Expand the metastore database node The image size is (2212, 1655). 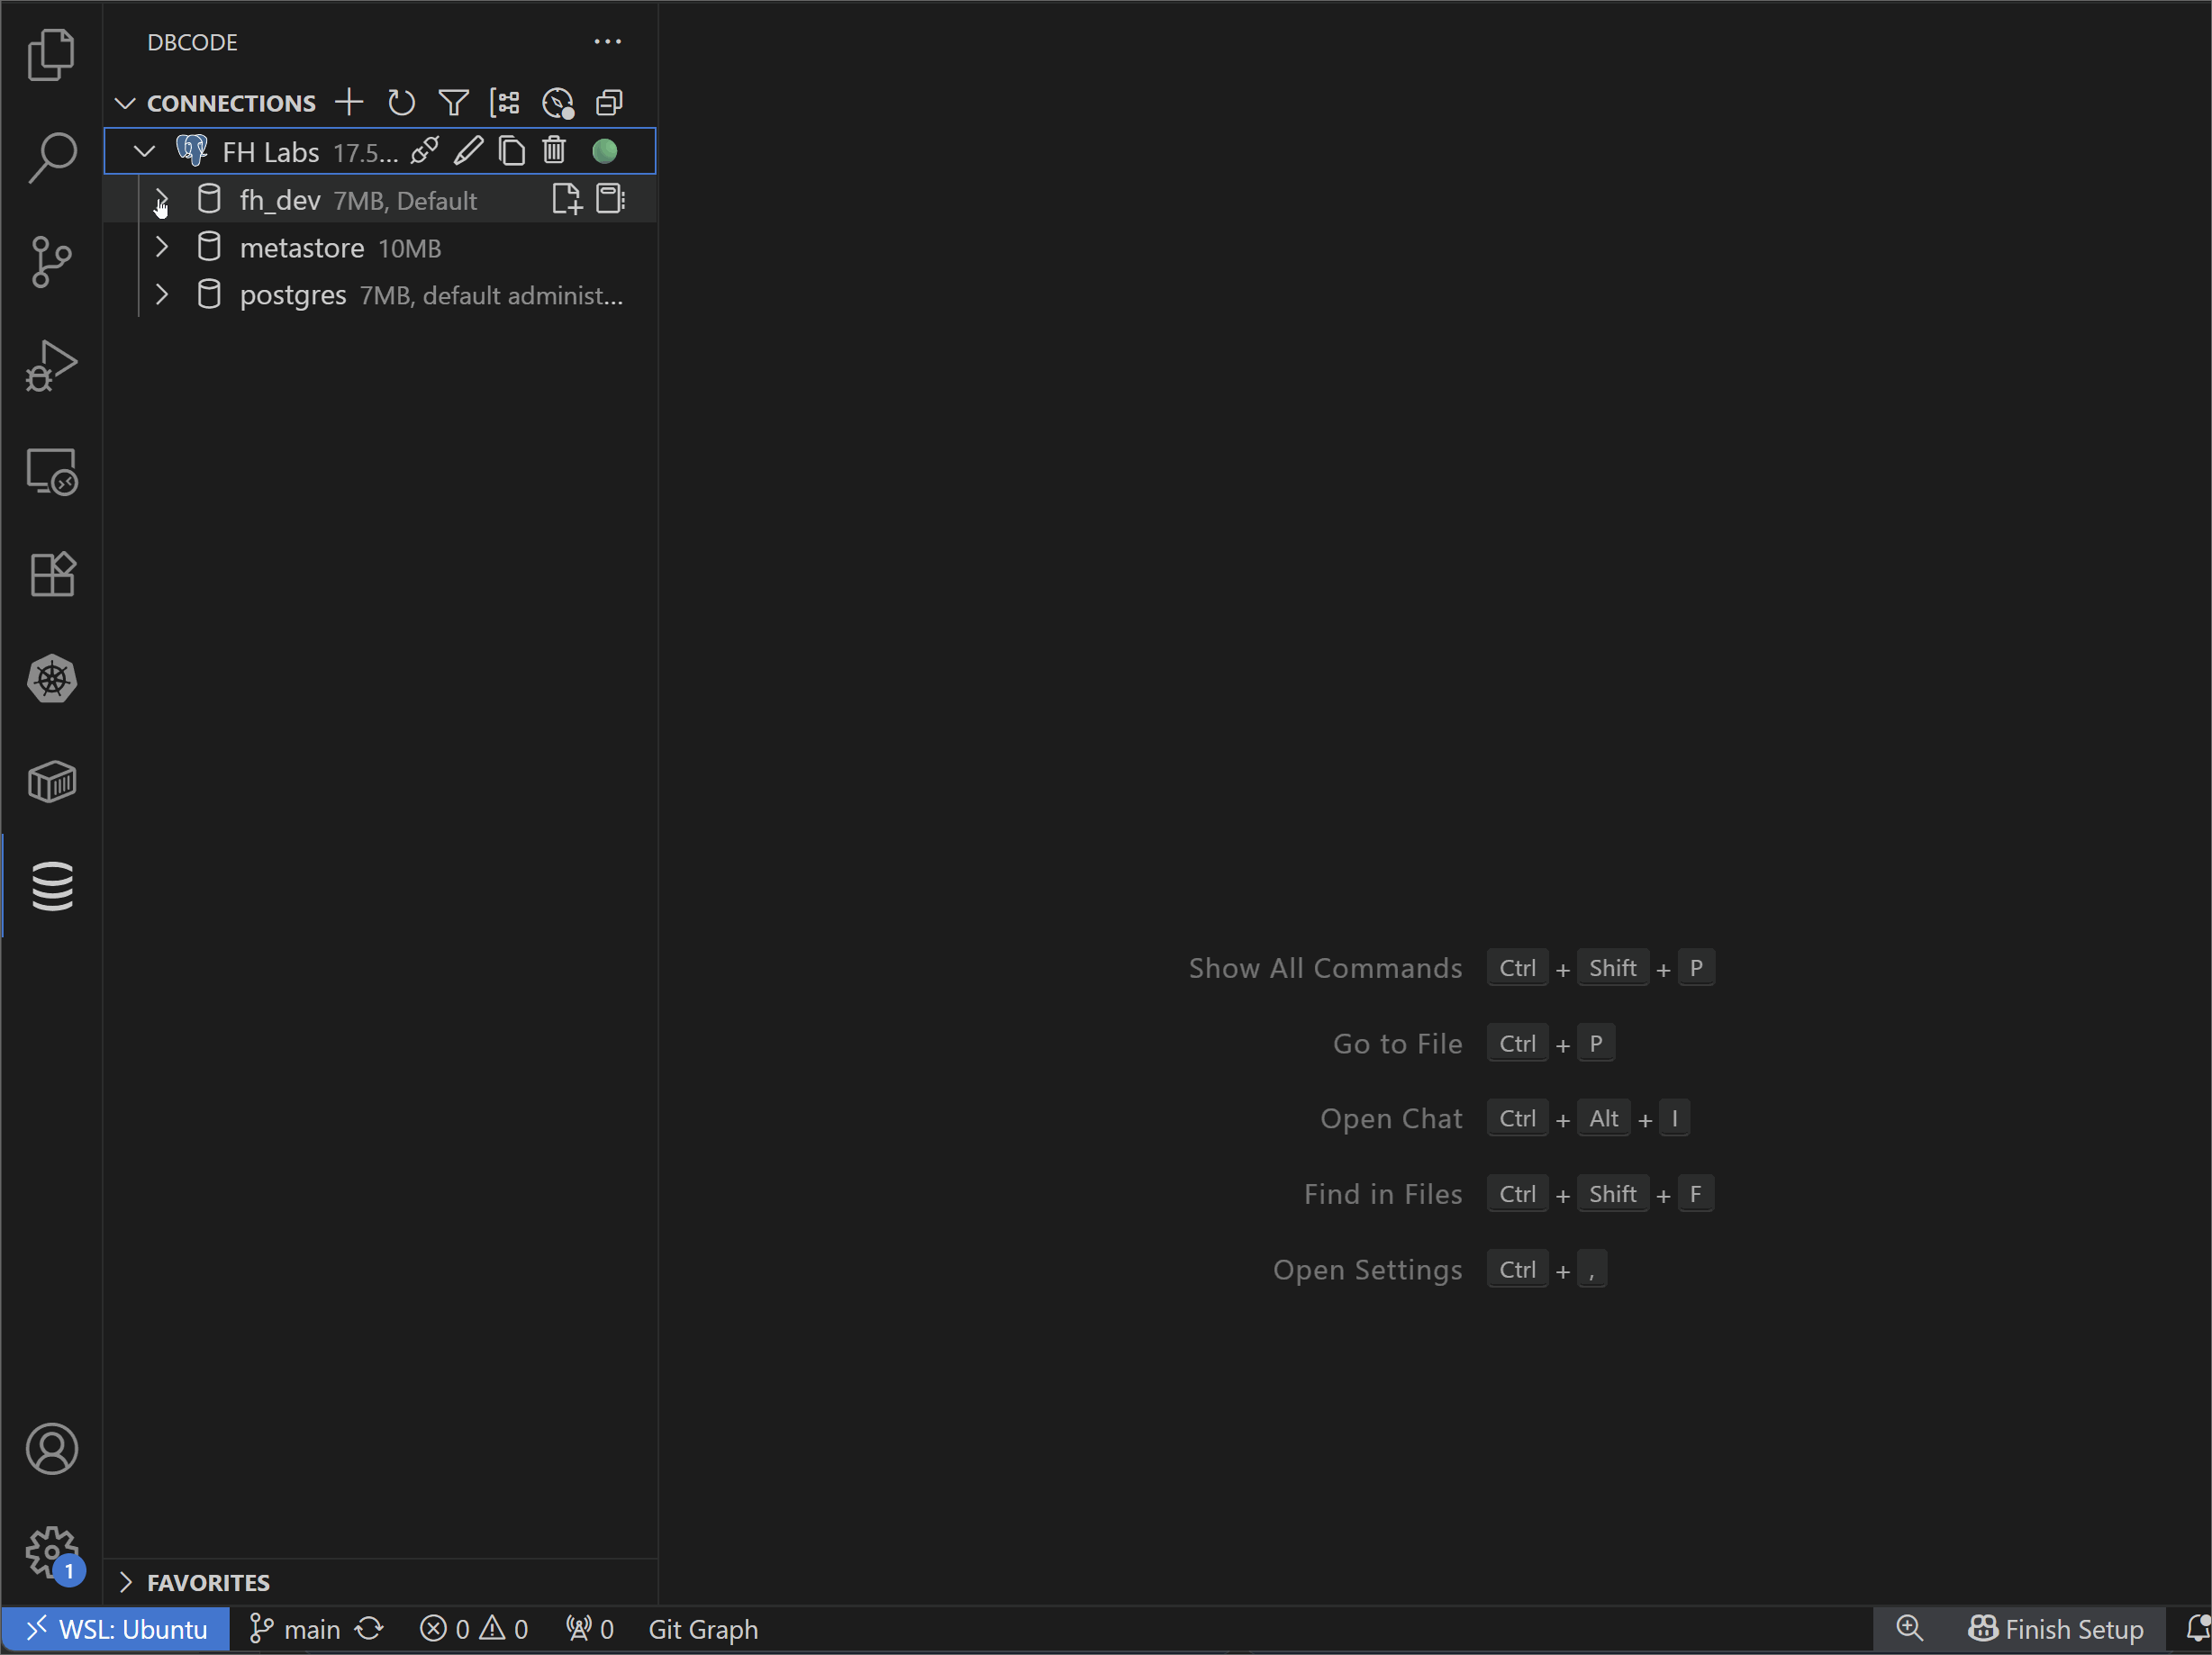point(161,247)
